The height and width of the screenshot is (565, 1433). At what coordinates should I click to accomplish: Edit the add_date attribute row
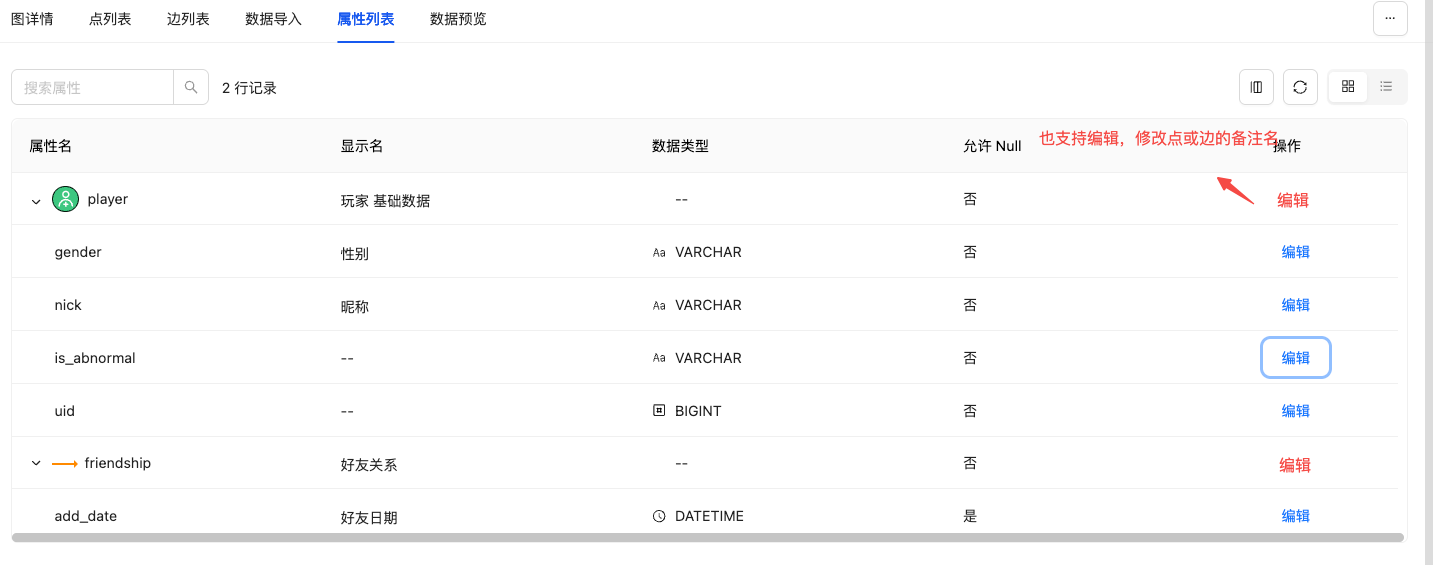point(1296,516)
